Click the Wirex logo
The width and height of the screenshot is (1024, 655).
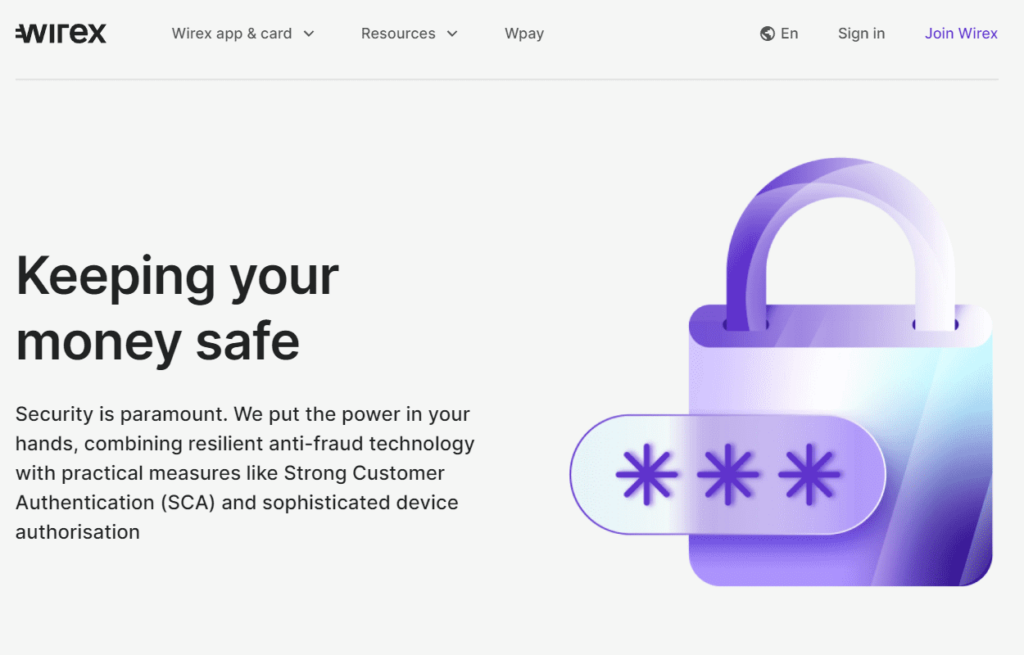(60, 32)
